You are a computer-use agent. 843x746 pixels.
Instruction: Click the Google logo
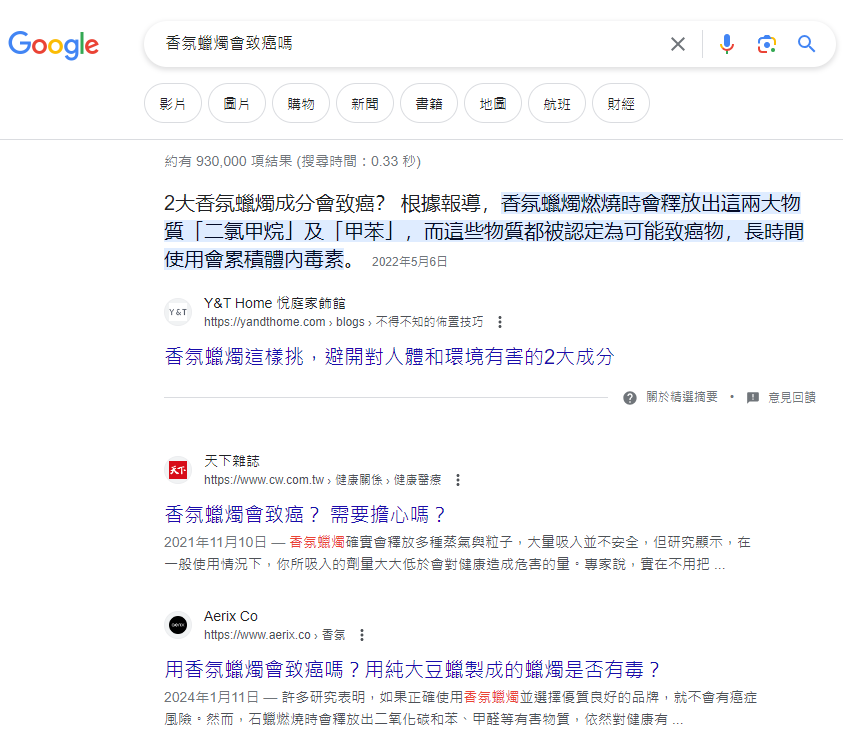(53, 45)
